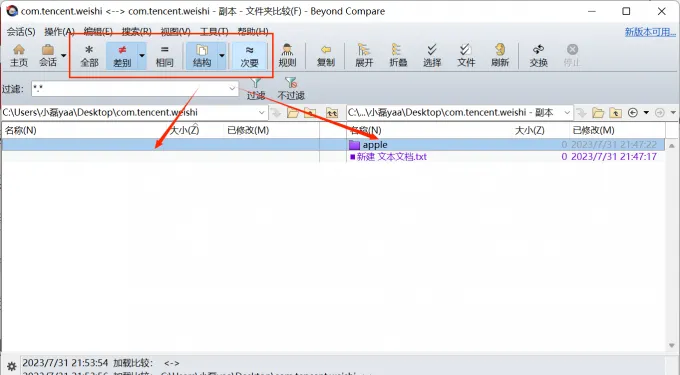Open the 会话 sessions briefcase button

48,55
